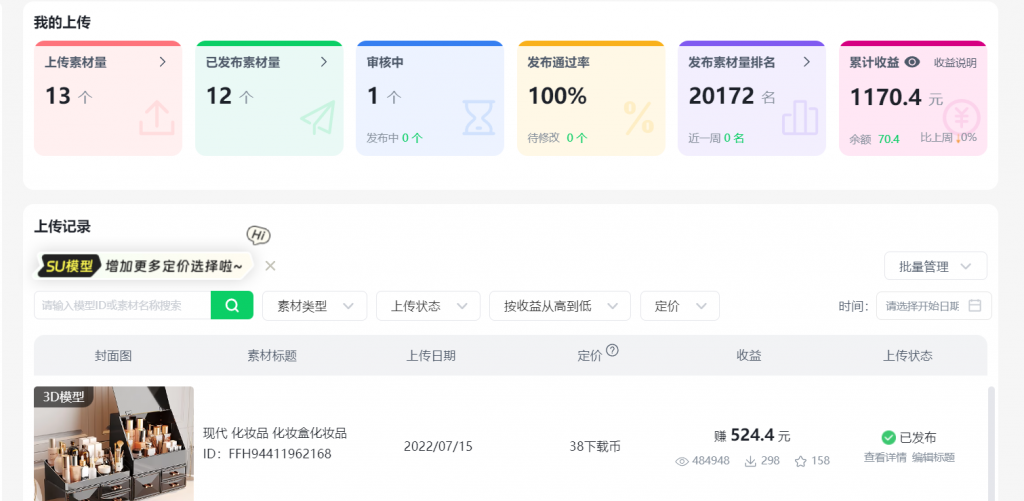
Task: Toggle earnings visibility eye icon
Action: 912,62
